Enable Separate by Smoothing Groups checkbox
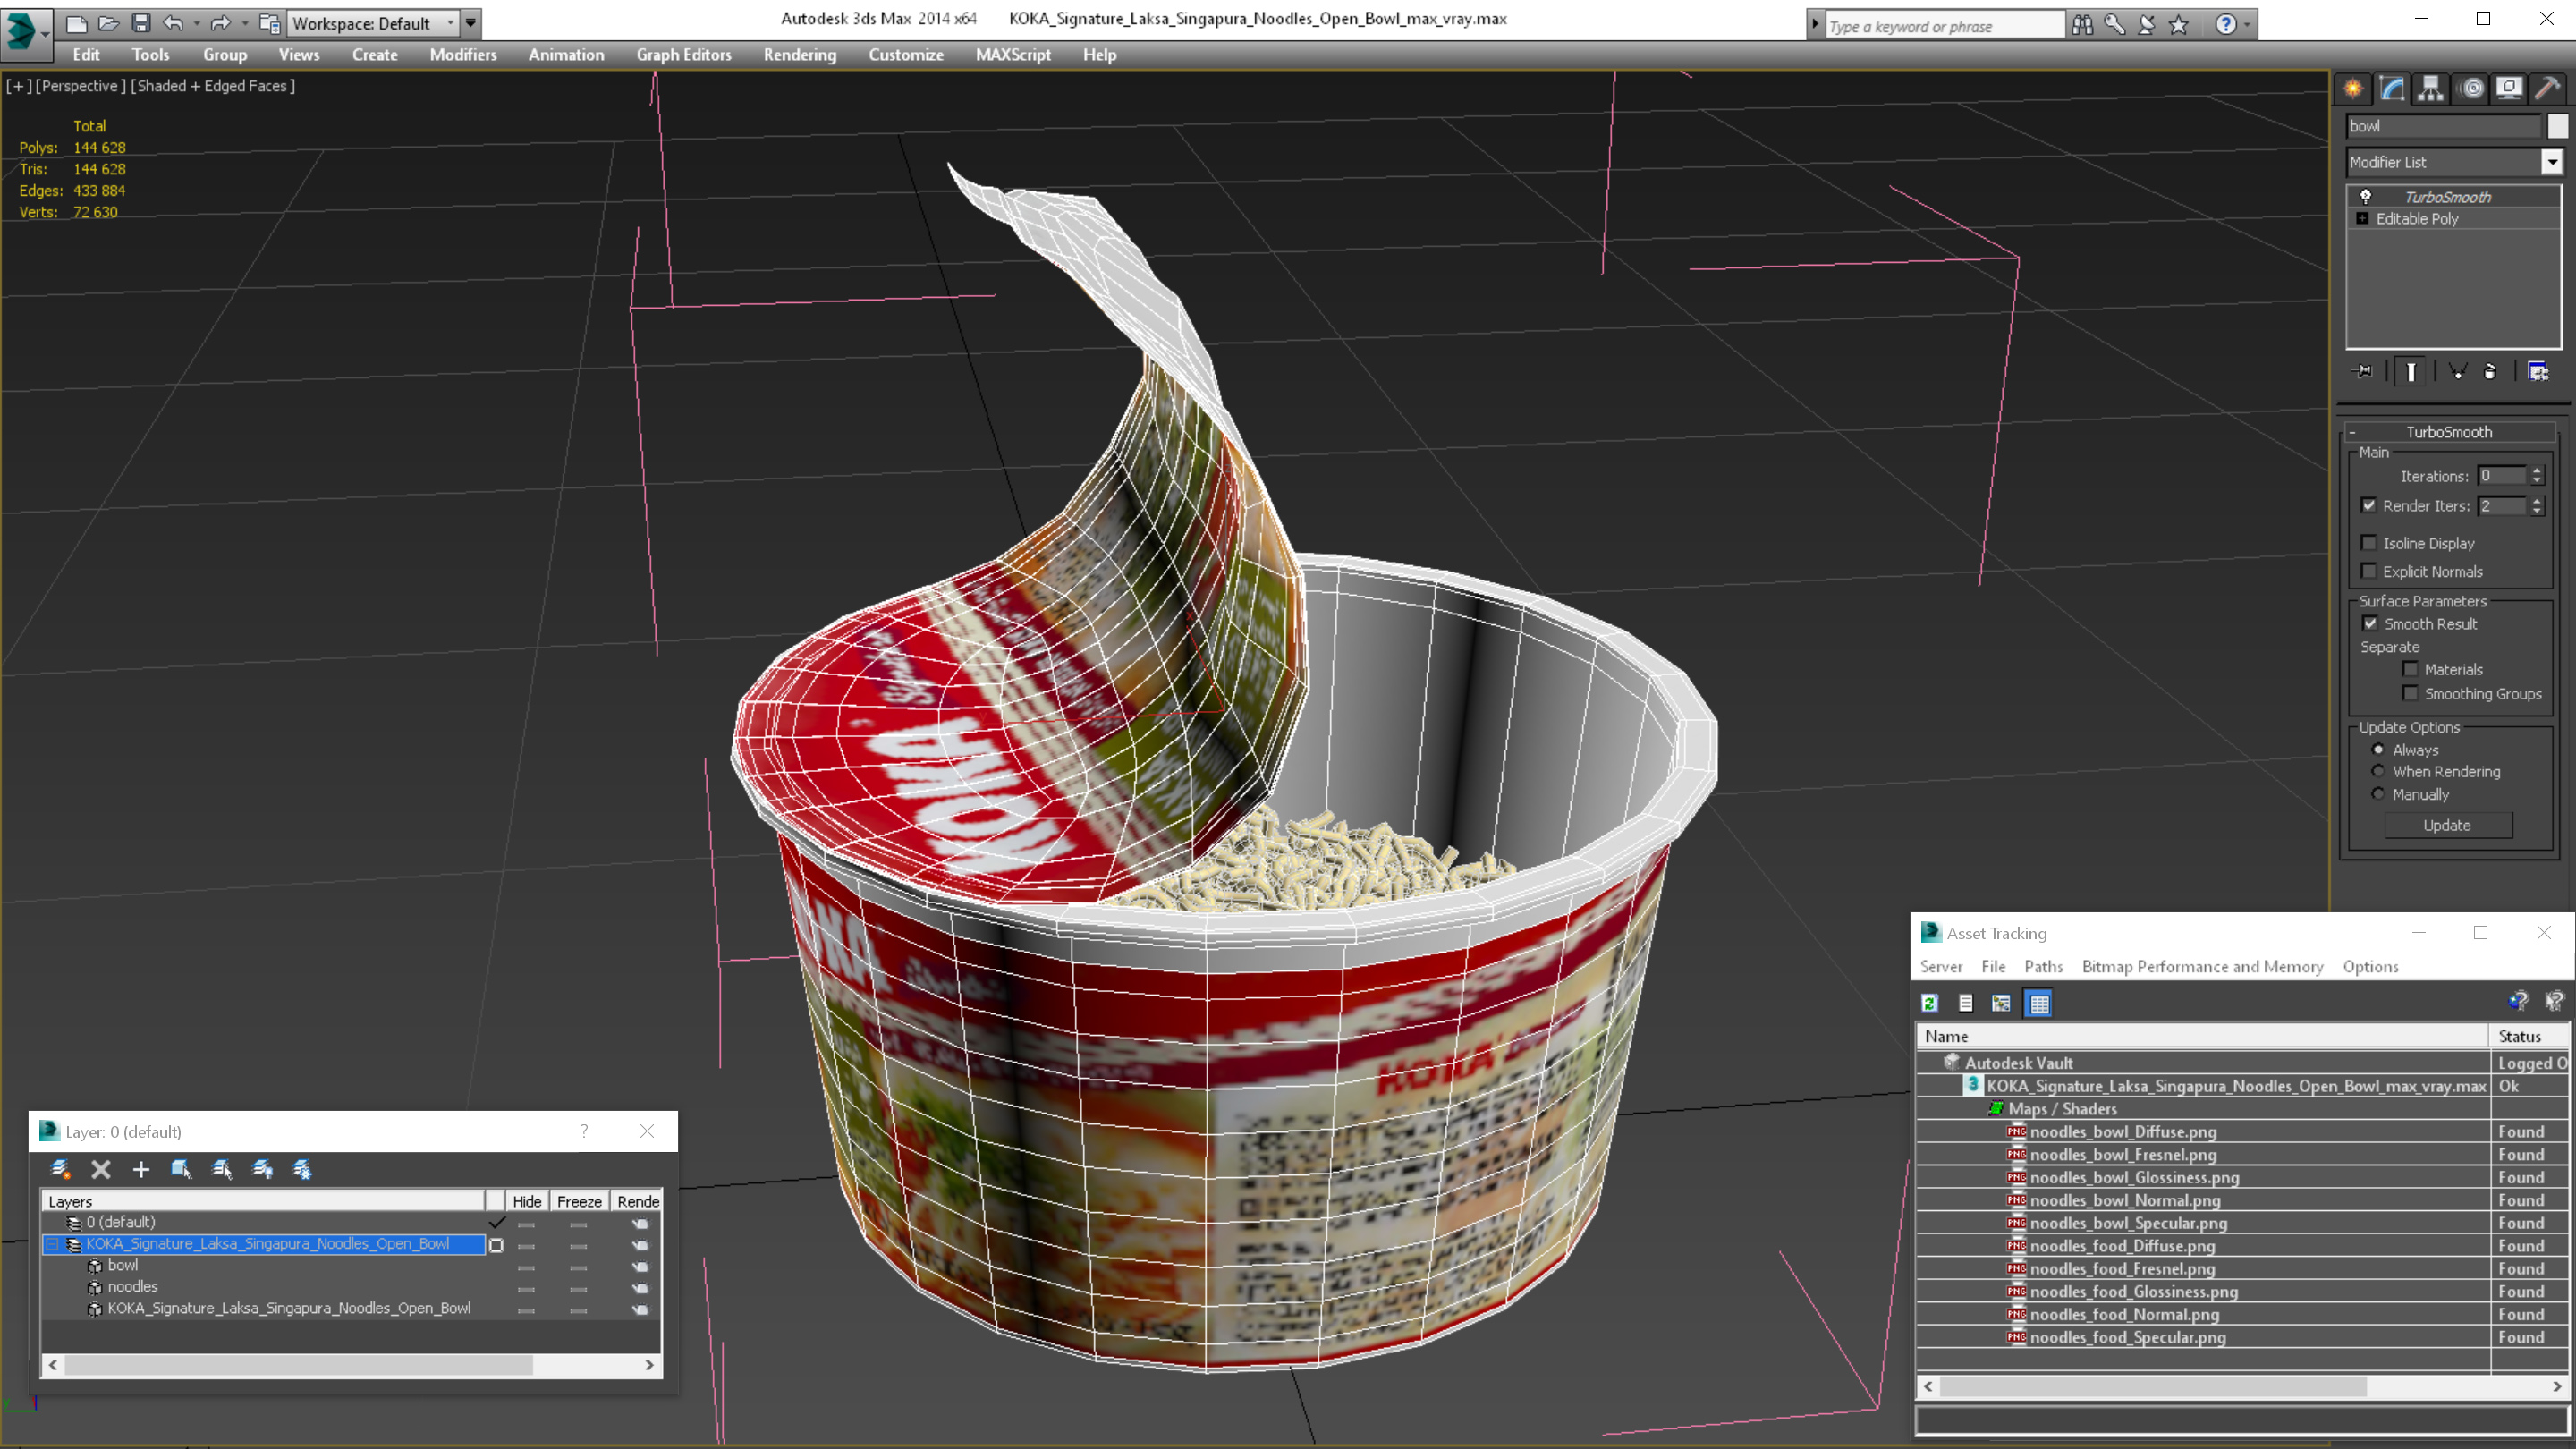This screenshot has width=2576, height=1449. tap(2411, 694)
